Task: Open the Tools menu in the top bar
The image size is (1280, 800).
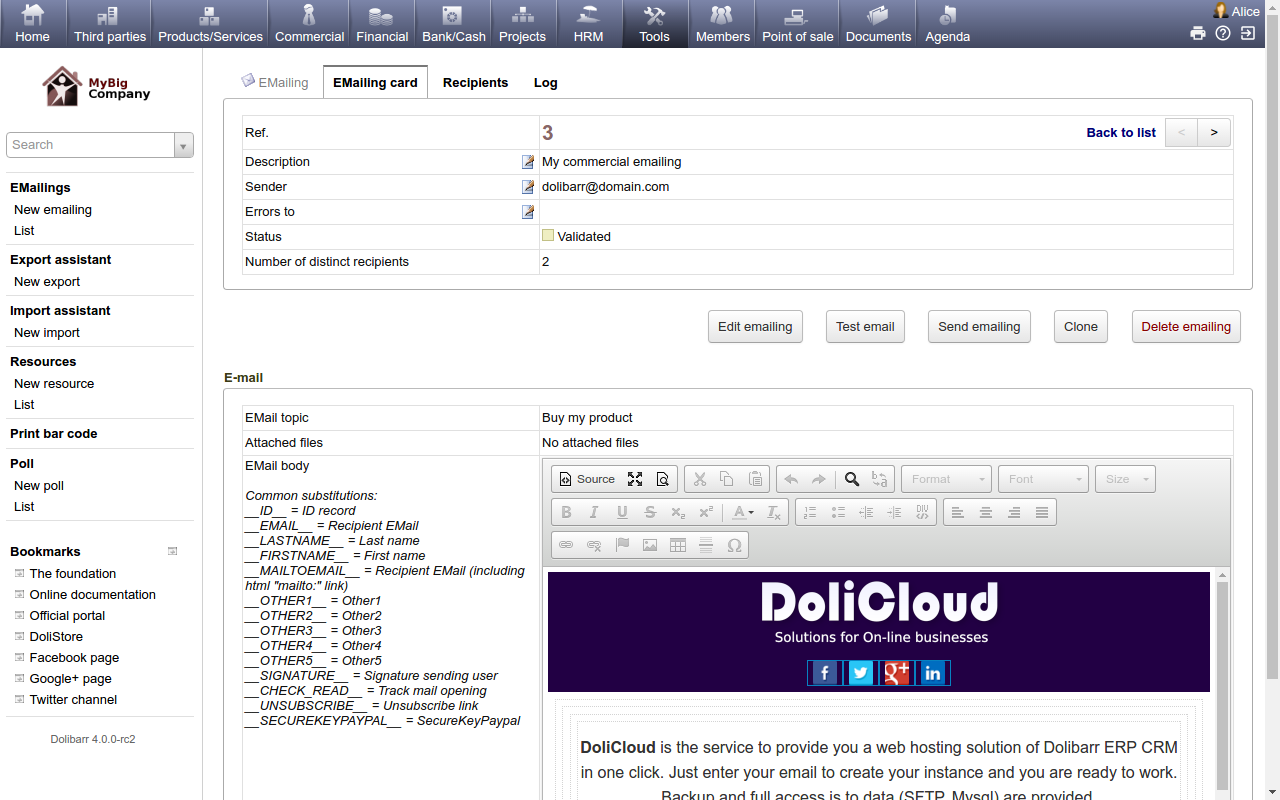Action: pyautogui.click(x=654, y=24)
